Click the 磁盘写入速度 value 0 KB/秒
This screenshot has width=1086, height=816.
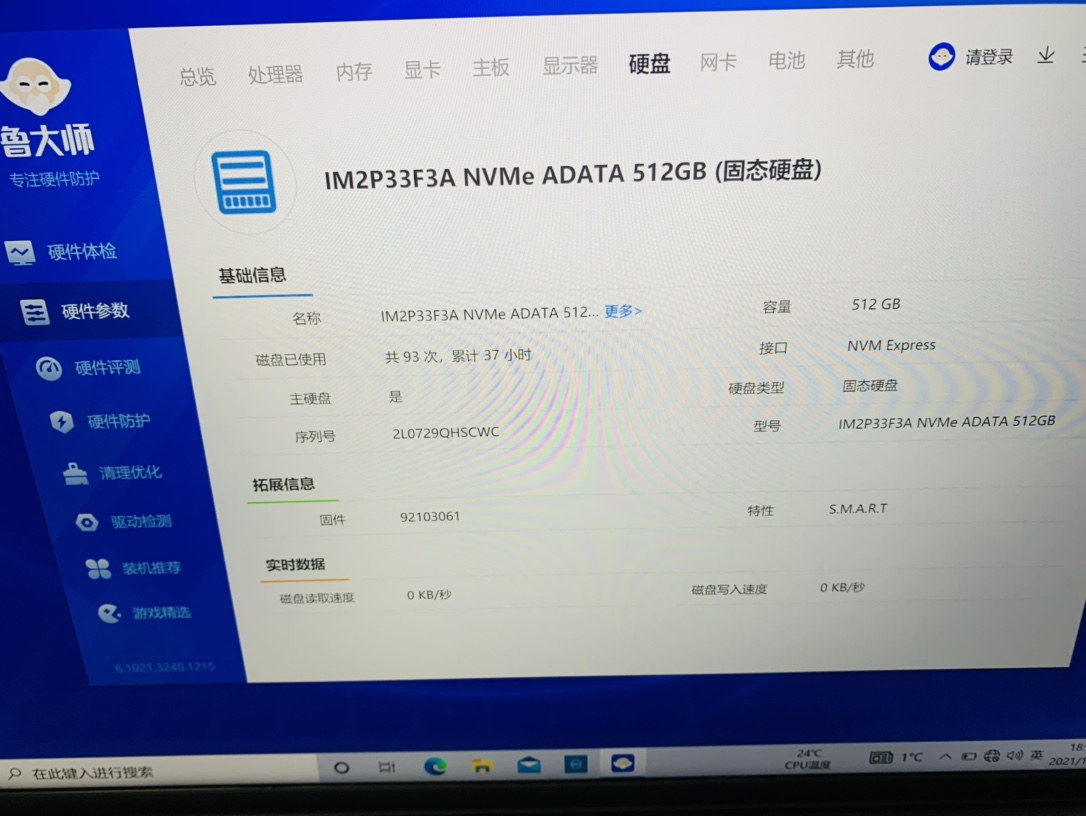pos(842,587)
